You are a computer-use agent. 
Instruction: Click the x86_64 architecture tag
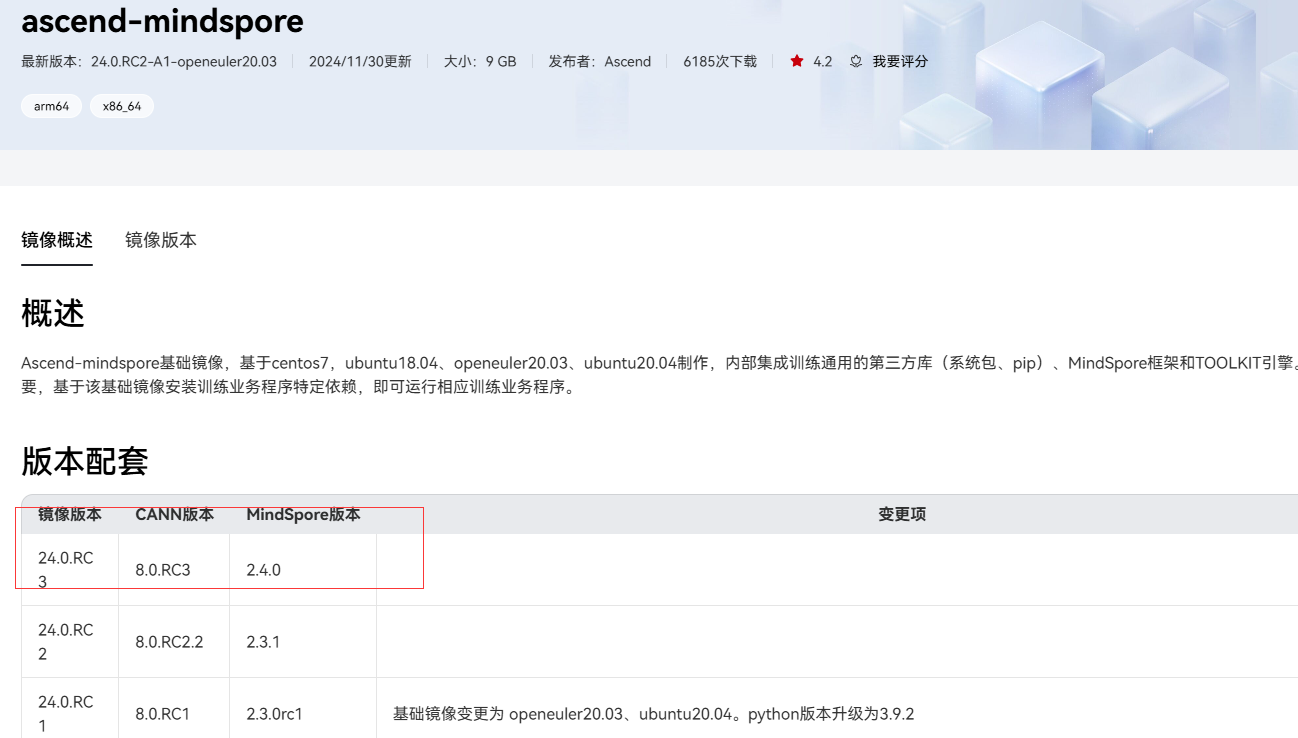121,105
